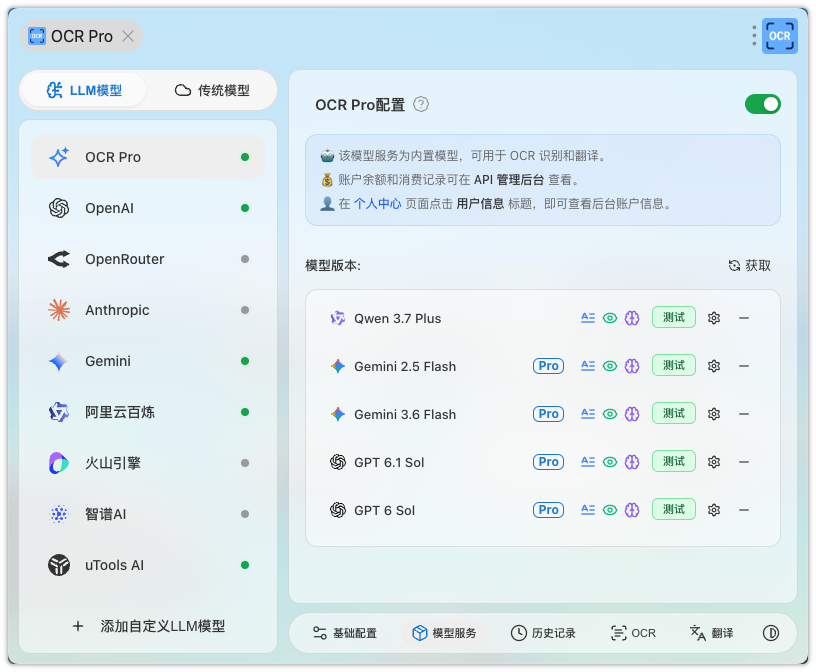Image resolution: width=816 pixels, height=672 pixels.
Task: Remove GPT 6 Sol with minus icon
Action: (744, 510)
